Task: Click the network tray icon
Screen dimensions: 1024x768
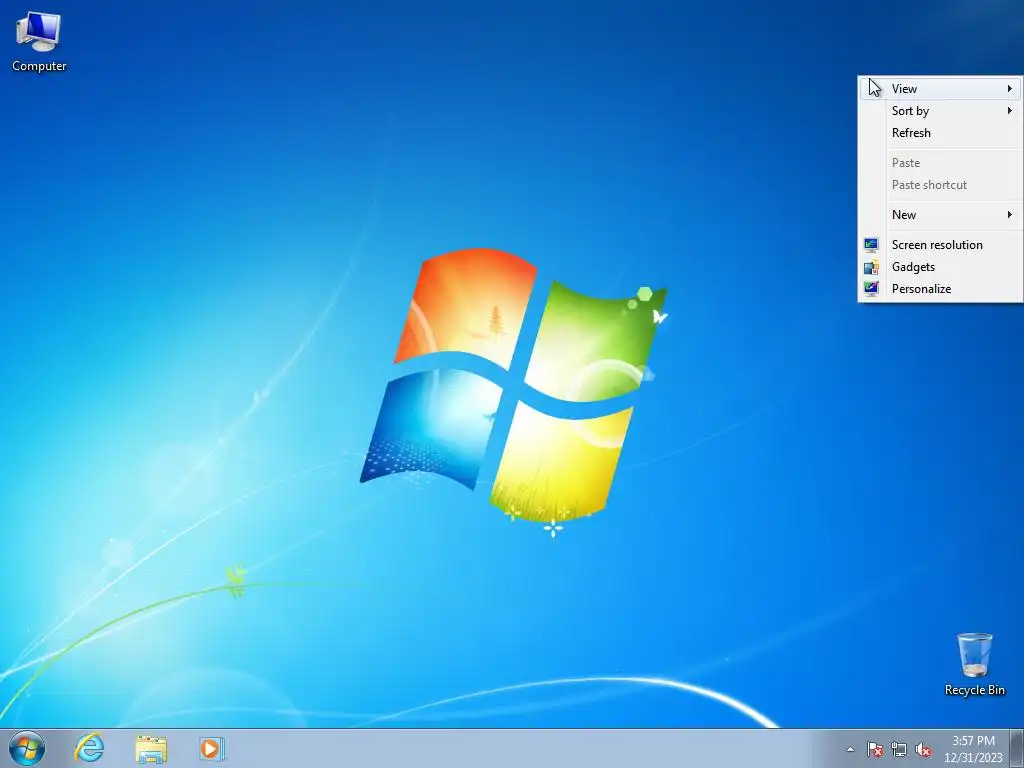Action: [x=899, y=749]
